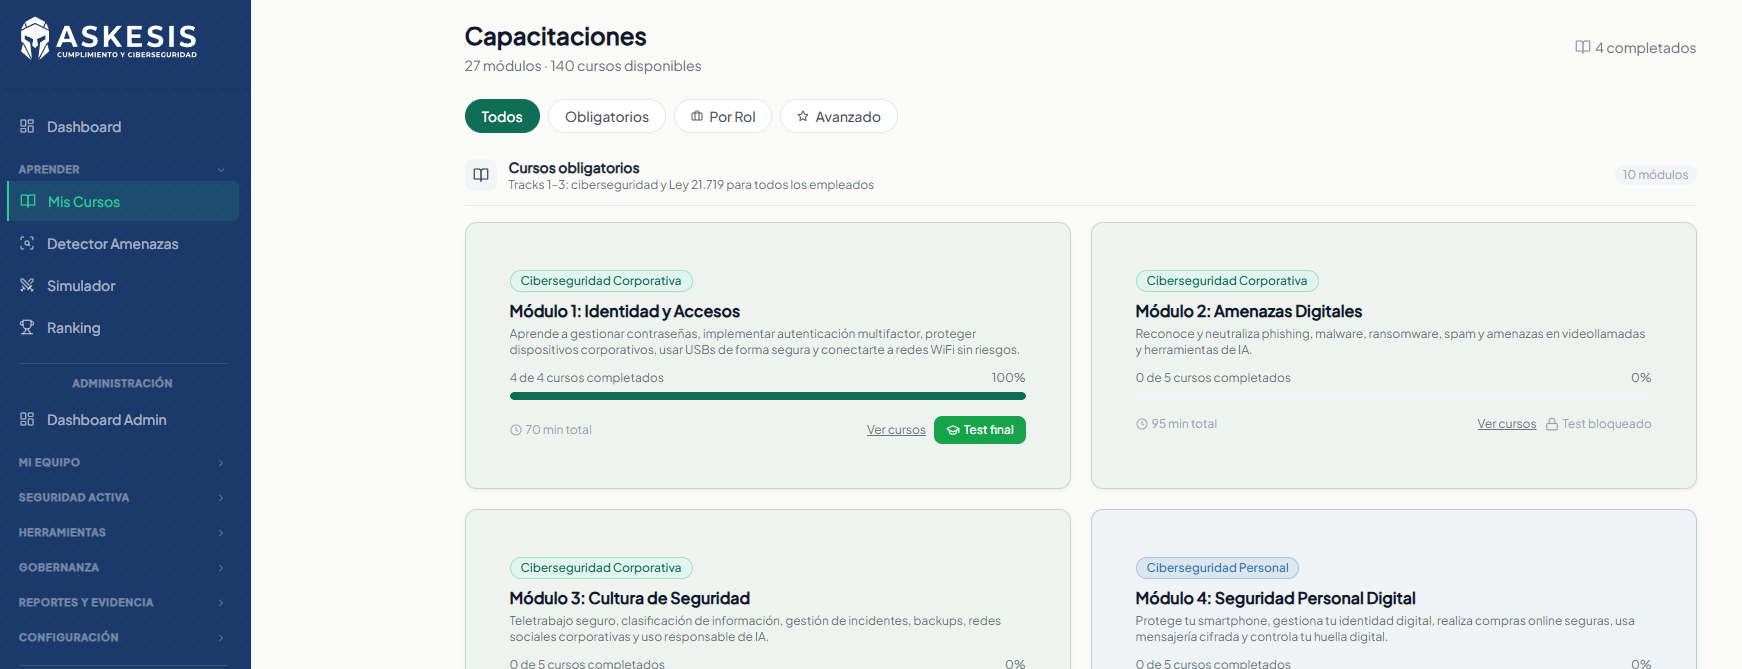1742x669 pixels.
Task: Click the book icon next to 4 completados
Action: click(x=1583, y=47)
